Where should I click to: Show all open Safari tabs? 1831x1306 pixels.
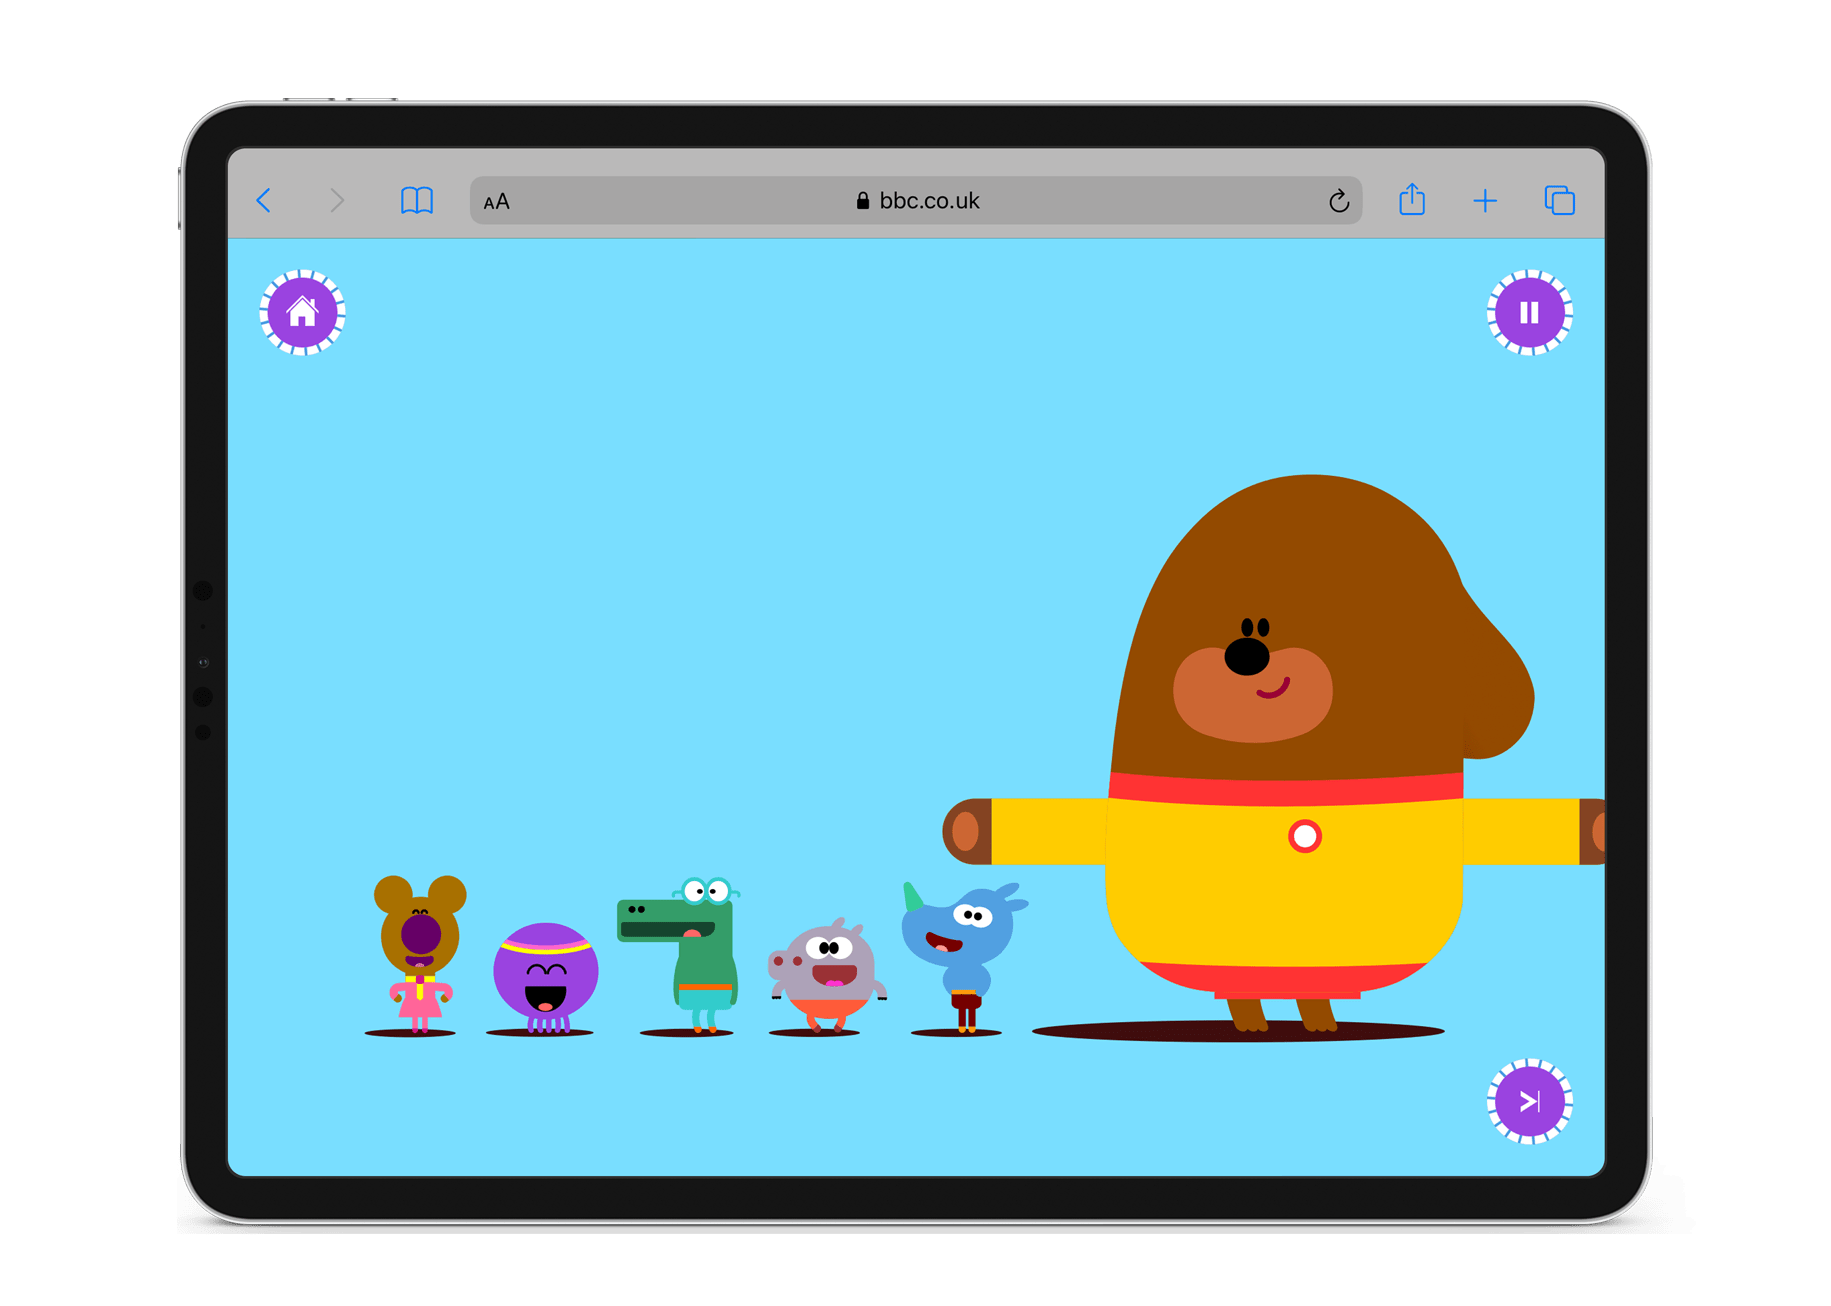coord(1558,200)
